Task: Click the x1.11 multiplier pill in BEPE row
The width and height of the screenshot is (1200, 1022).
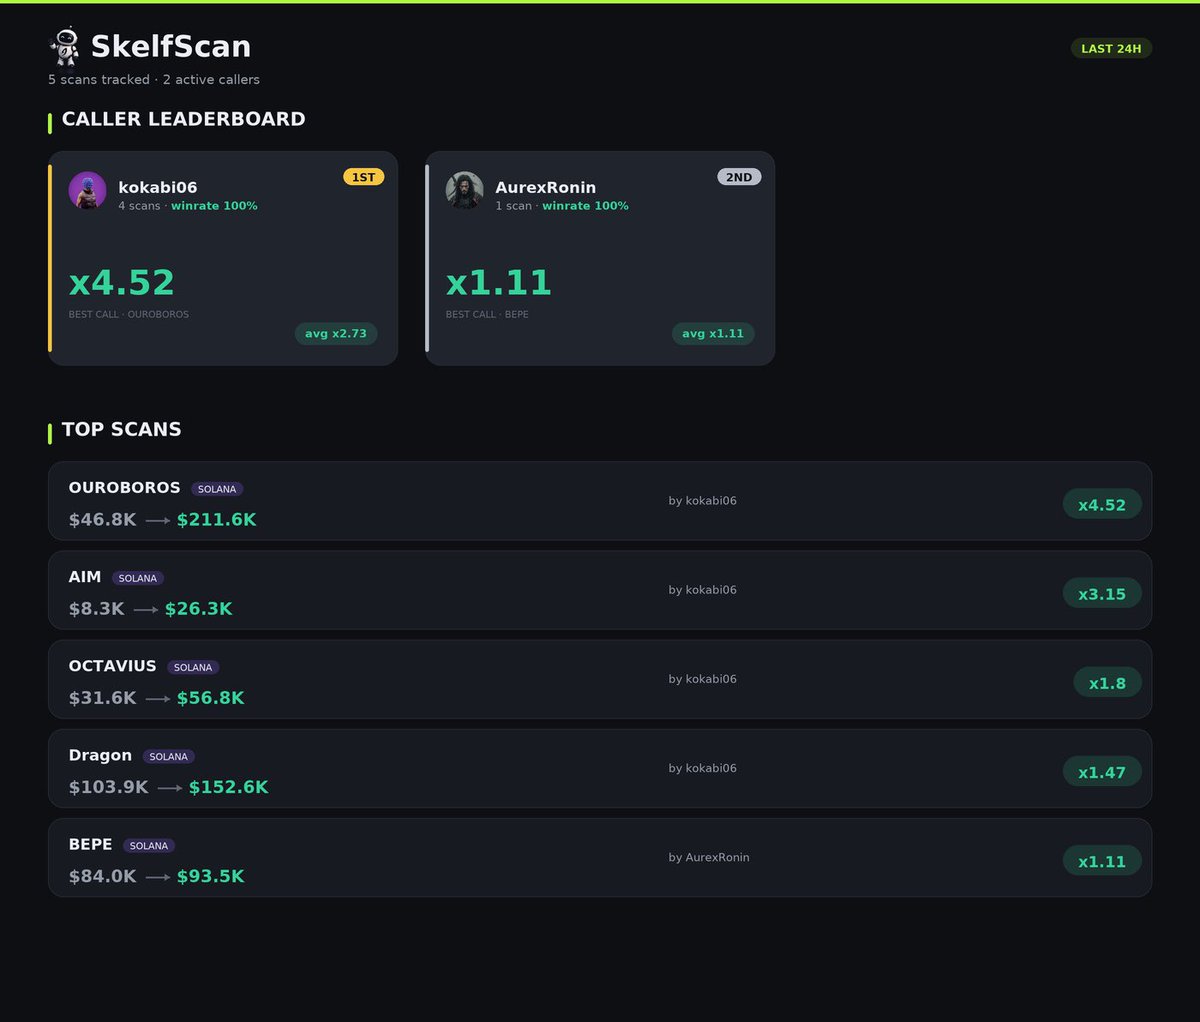Action: pos(1102,861)
